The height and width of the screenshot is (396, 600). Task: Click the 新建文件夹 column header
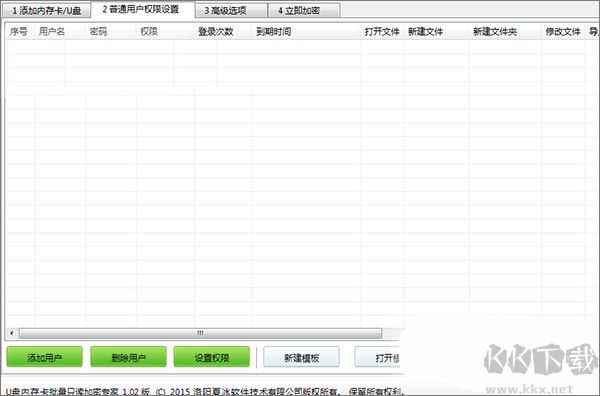click(505, 31)
